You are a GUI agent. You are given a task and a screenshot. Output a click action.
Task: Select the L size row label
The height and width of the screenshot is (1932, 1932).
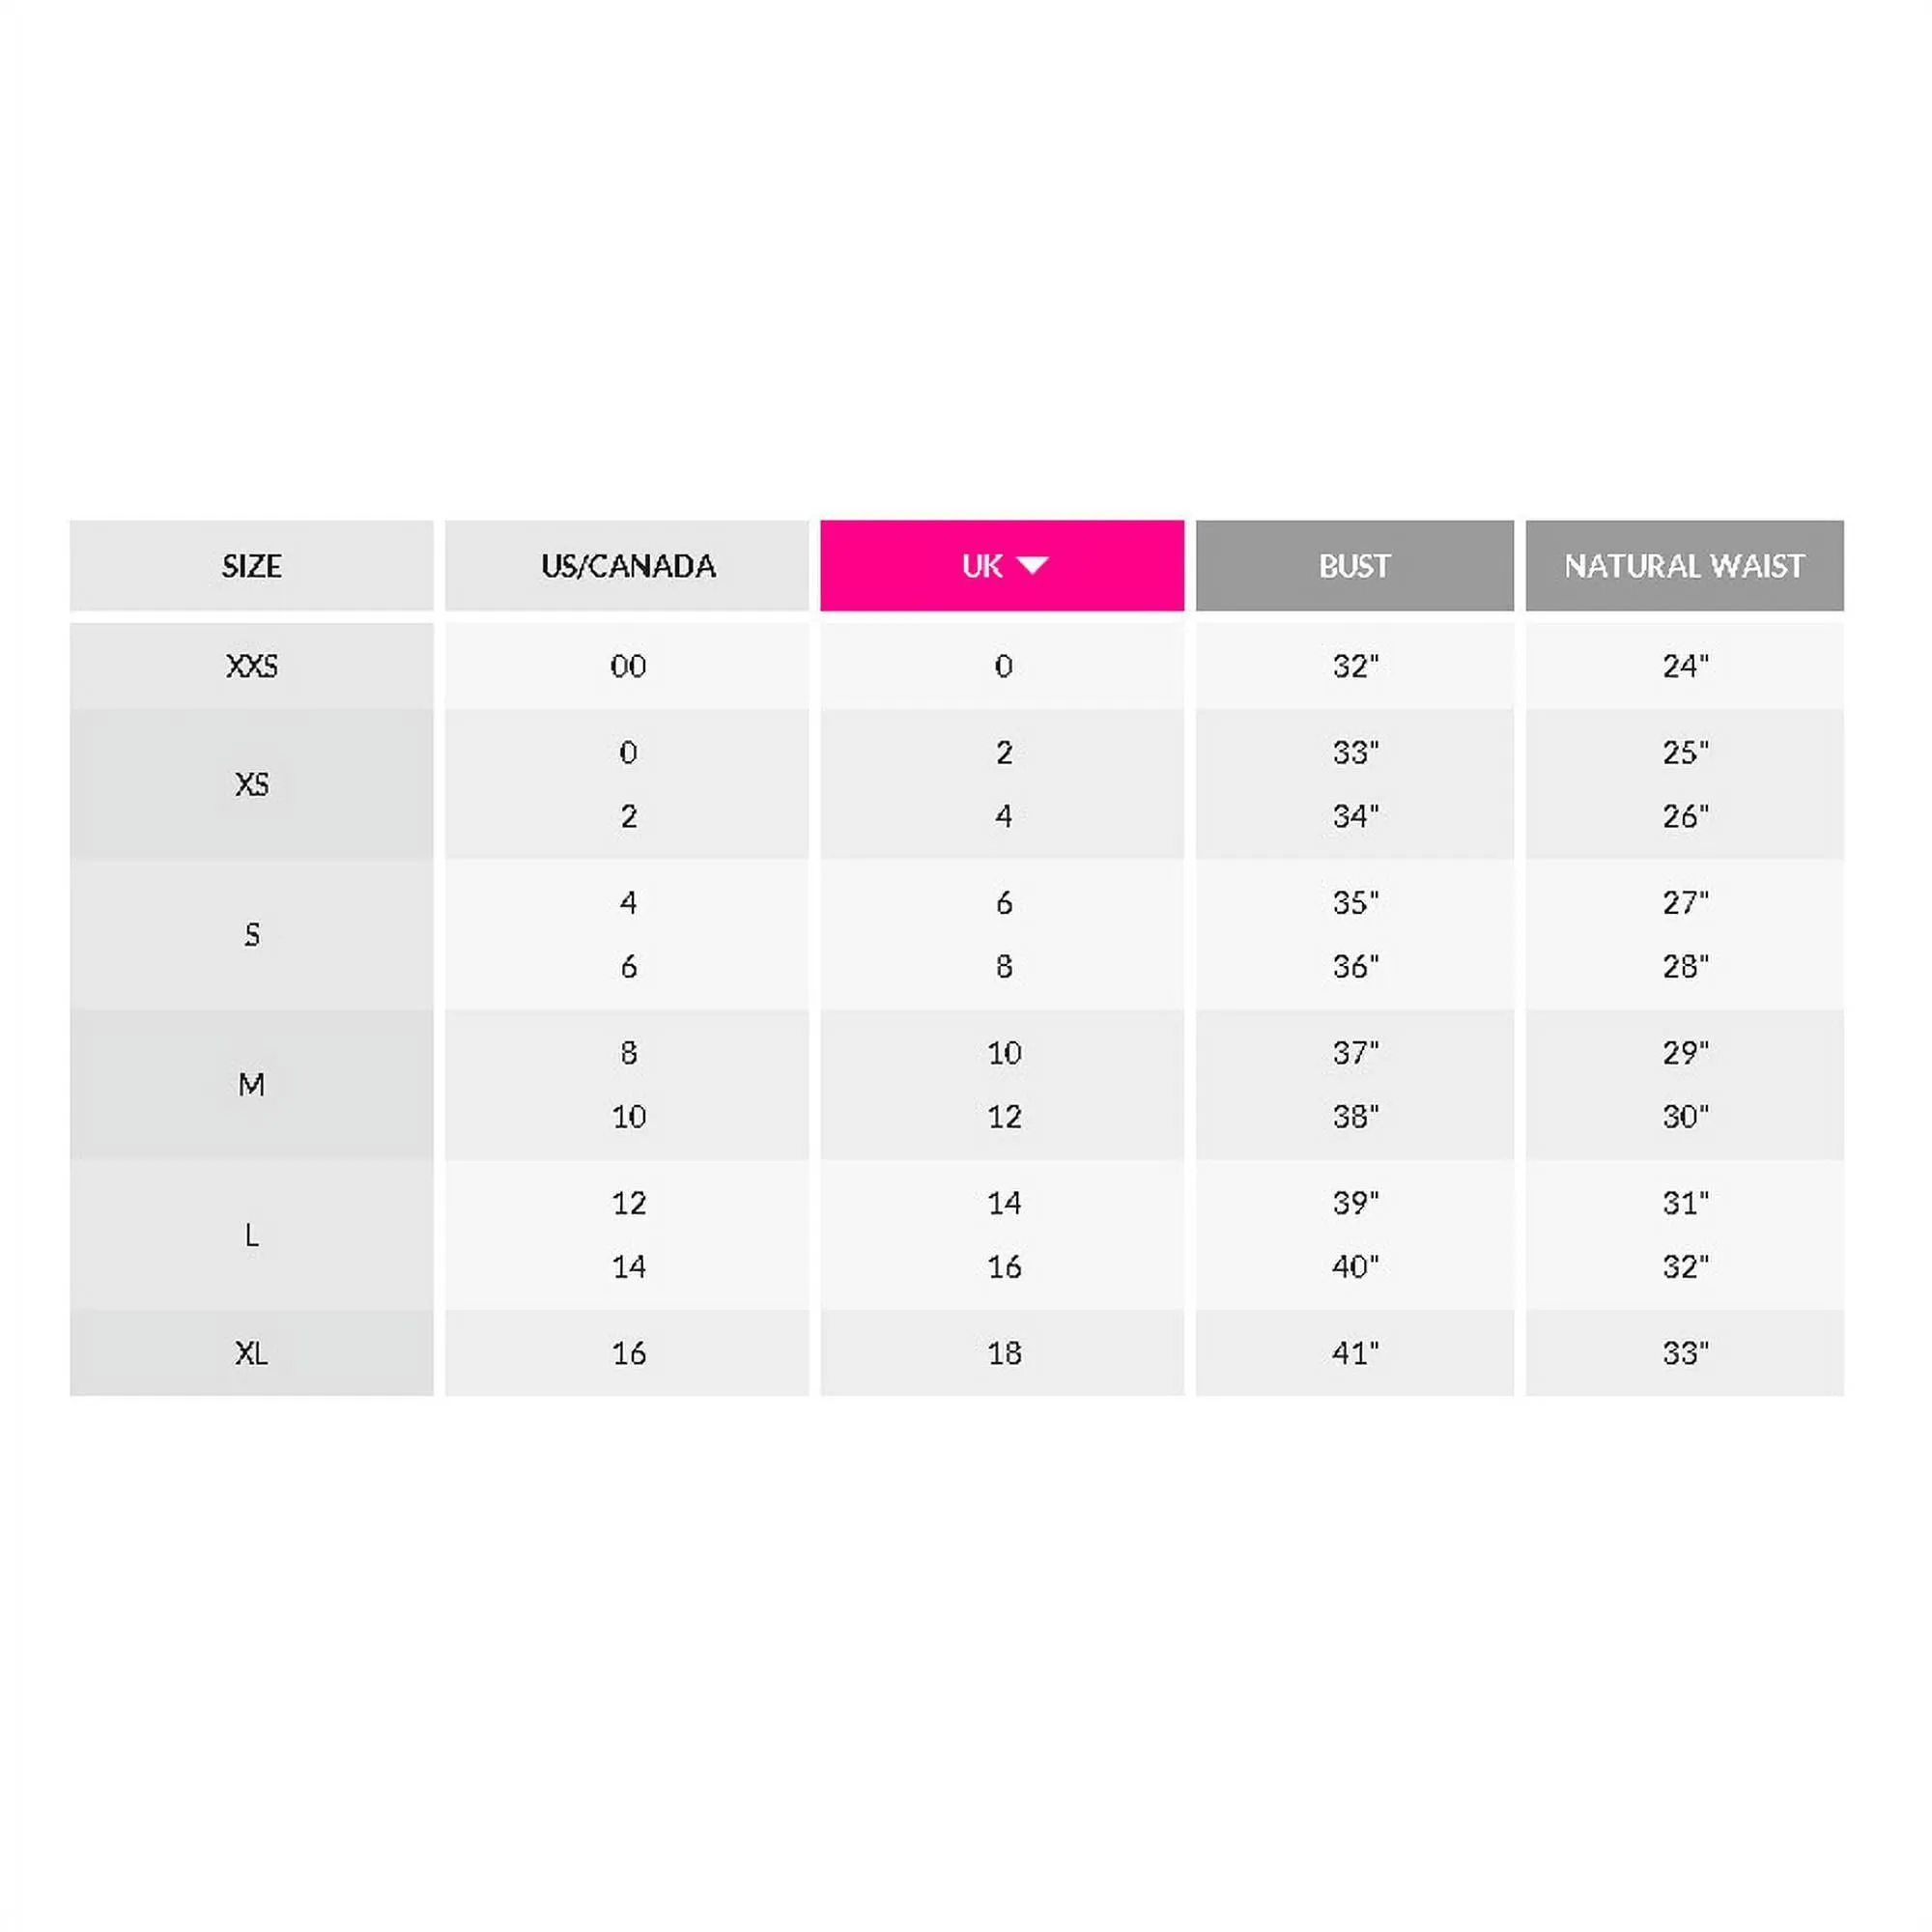(x=251, y=1235)
